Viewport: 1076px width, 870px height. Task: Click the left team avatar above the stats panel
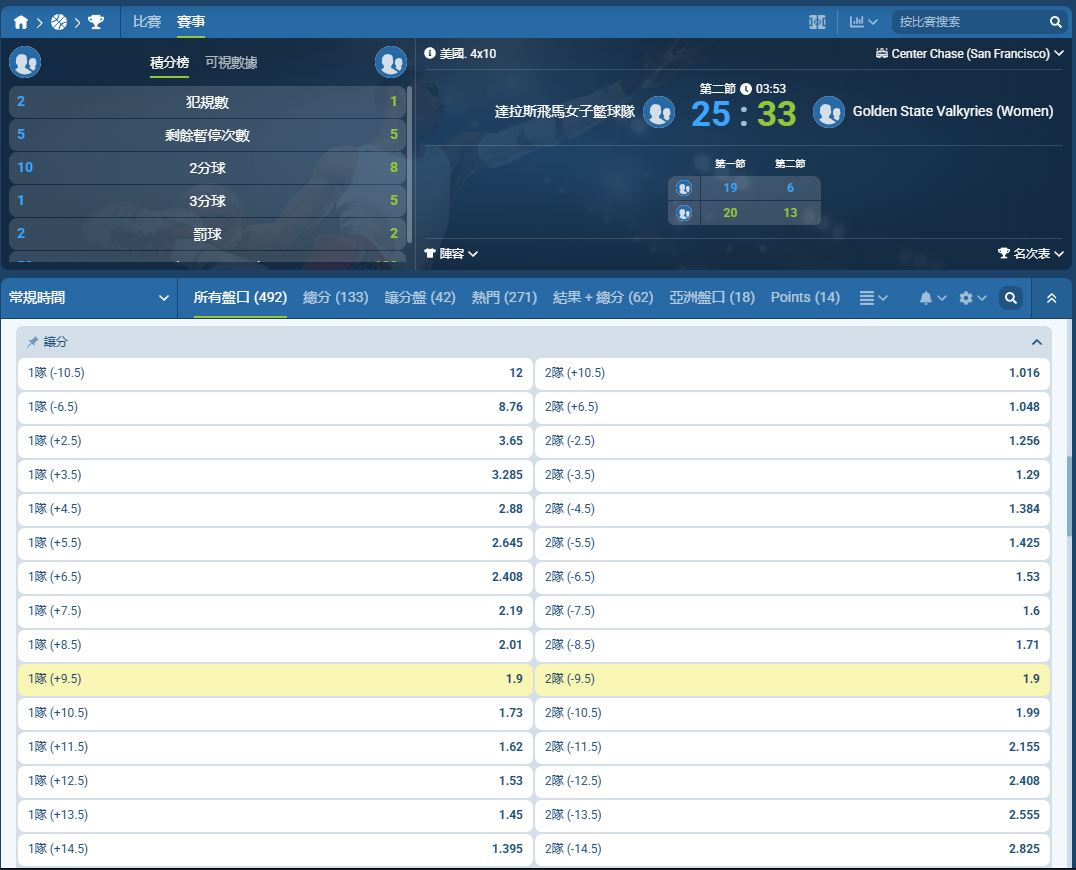pos(25,62)
